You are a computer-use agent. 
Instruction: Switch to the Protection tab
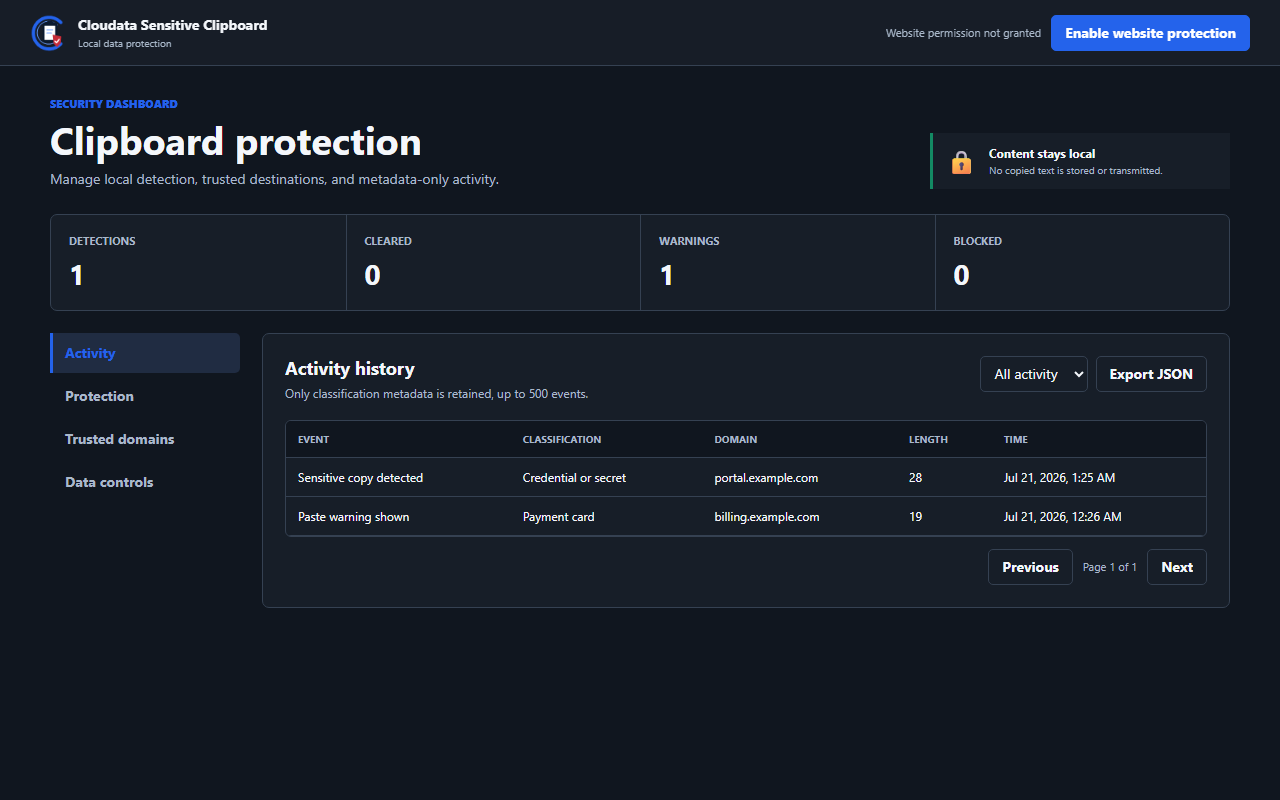pos(145,396)
